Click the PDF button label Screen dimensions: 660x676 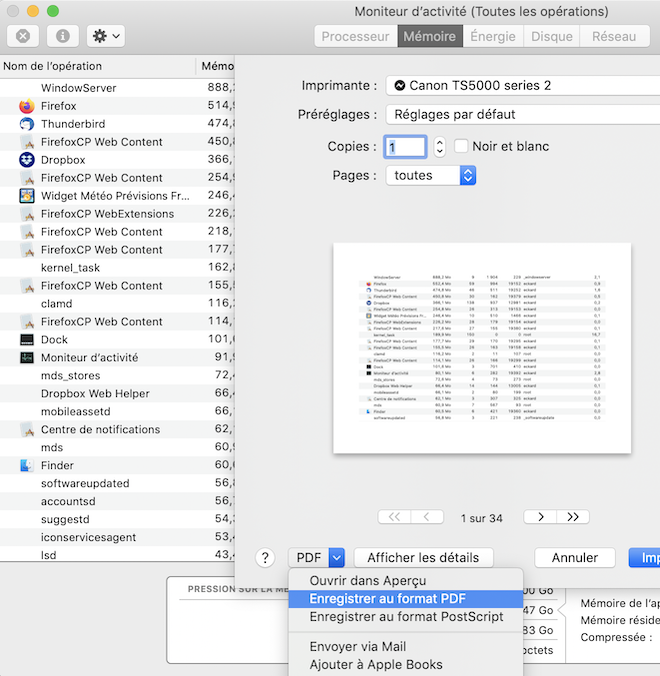[x=309, y=558]
